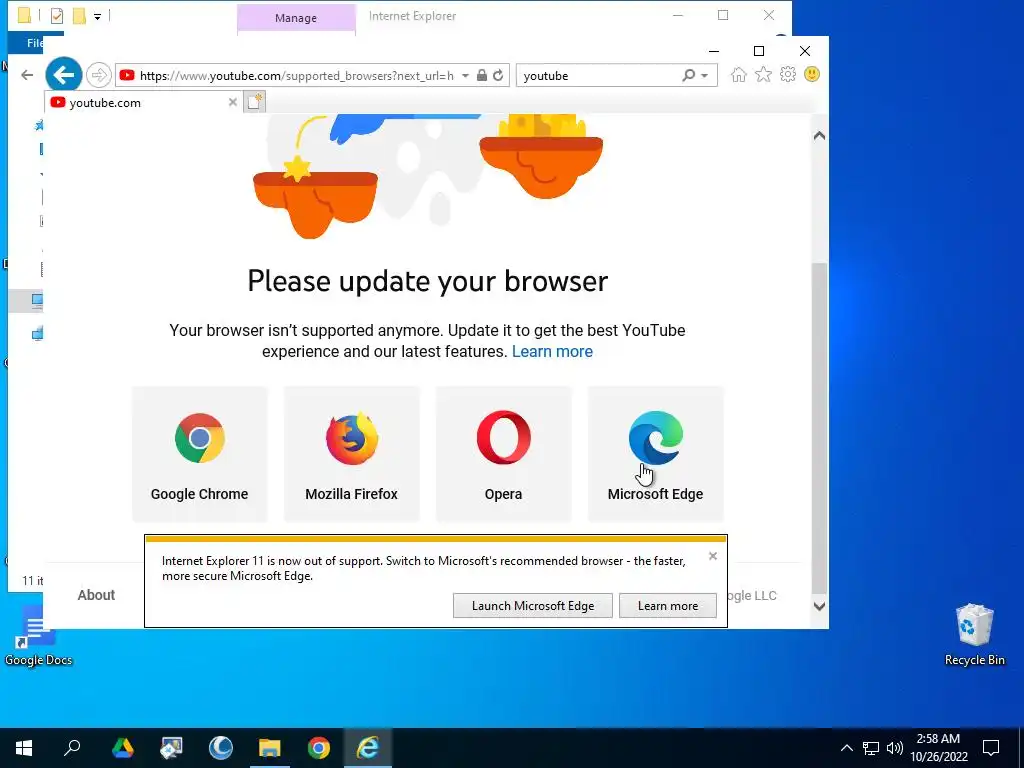Open quick access toolbar dropdown in Explorer

(x=97, y=16)
